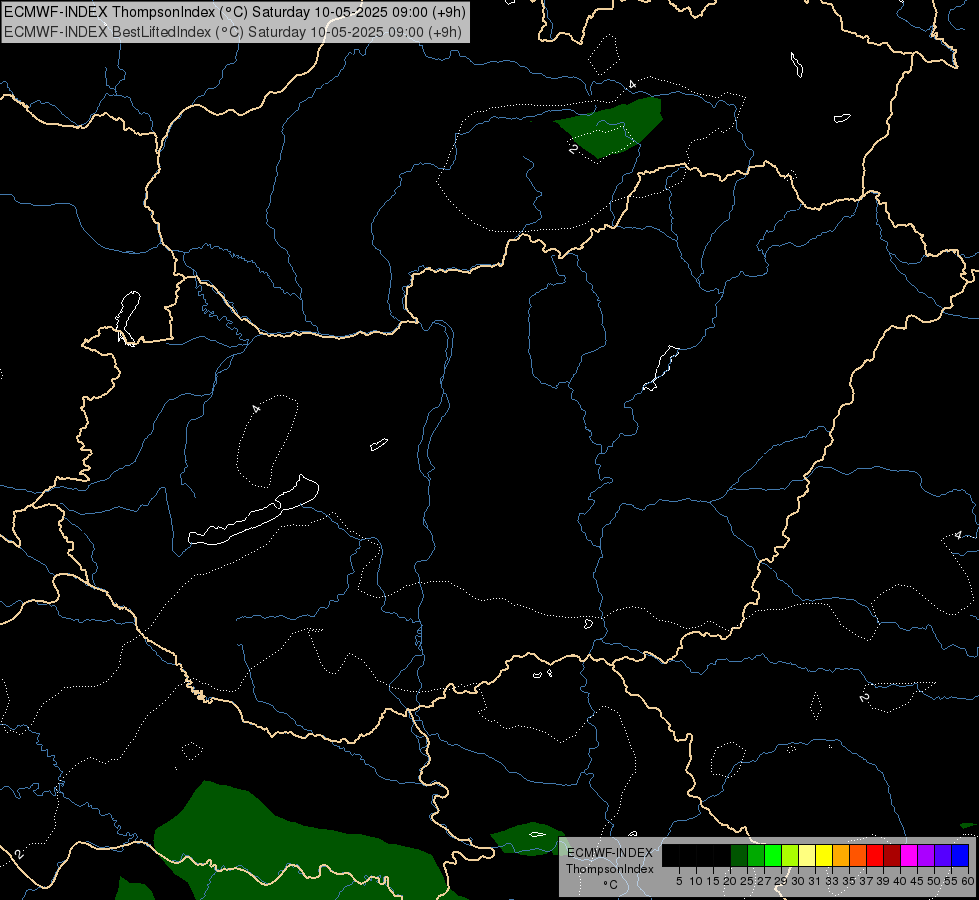Click the ThompsonIndex title line at top

pos(235,12)
